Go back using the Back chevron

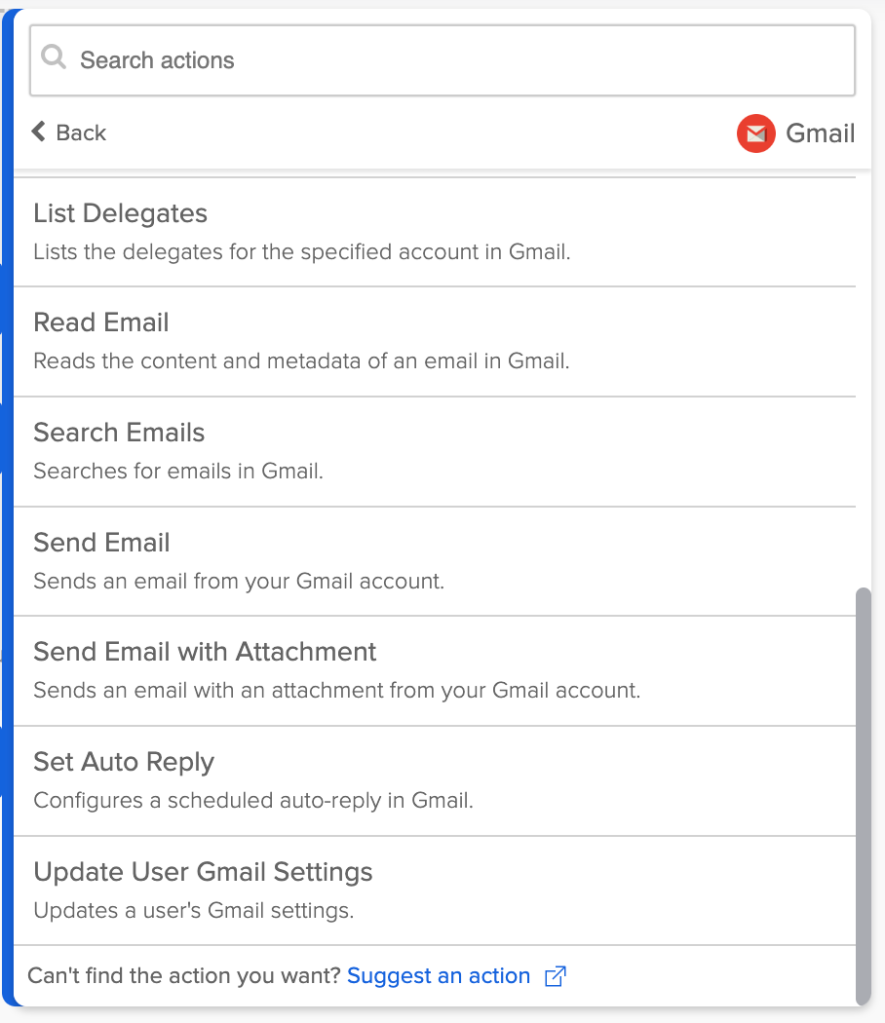click(x=39, y=131)
